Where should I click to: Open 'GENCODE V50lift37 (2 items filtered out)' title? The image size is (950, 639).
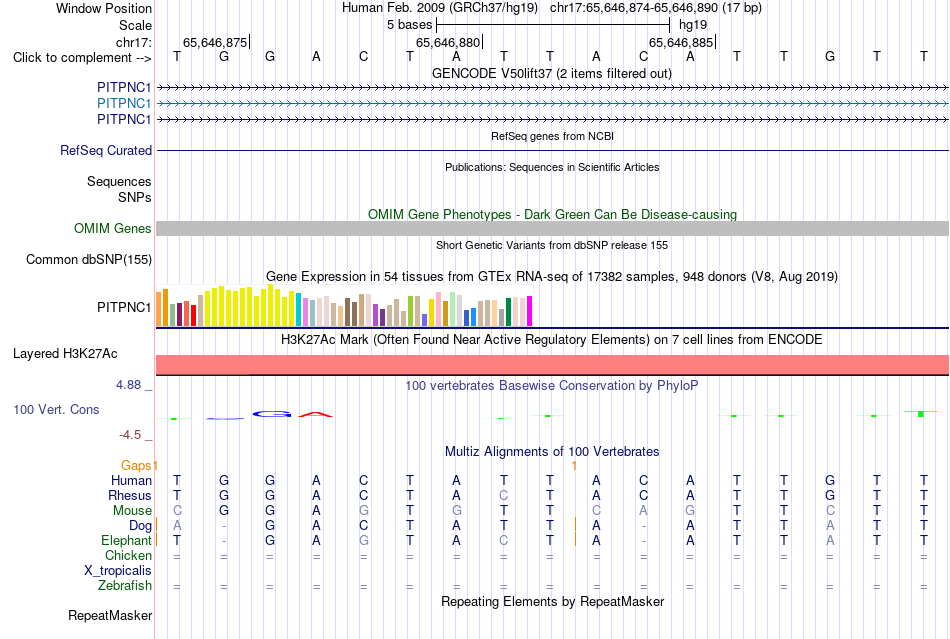[551, 73]
